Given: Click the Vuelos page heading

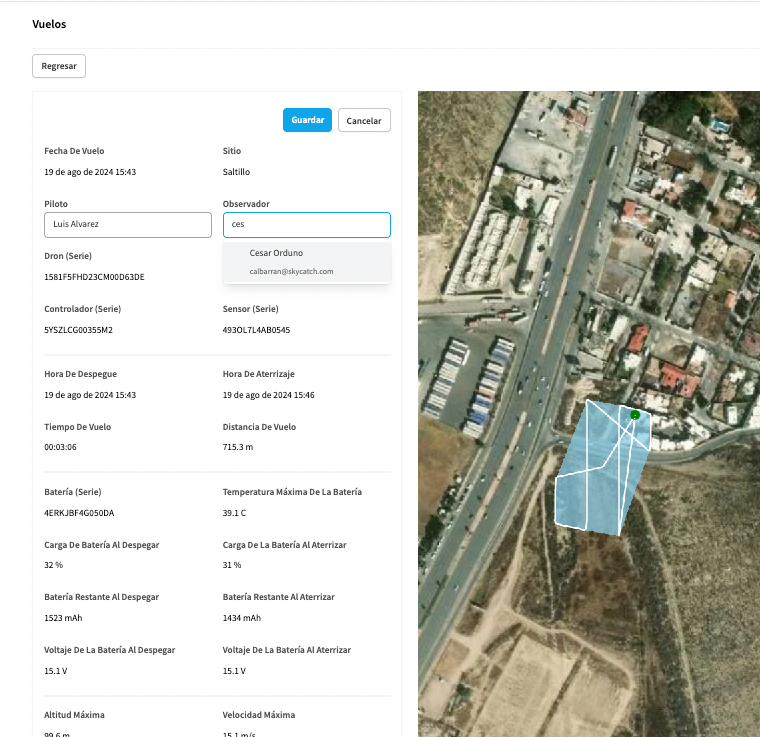Looking at the screenshot, I should [x=49, y=24].
